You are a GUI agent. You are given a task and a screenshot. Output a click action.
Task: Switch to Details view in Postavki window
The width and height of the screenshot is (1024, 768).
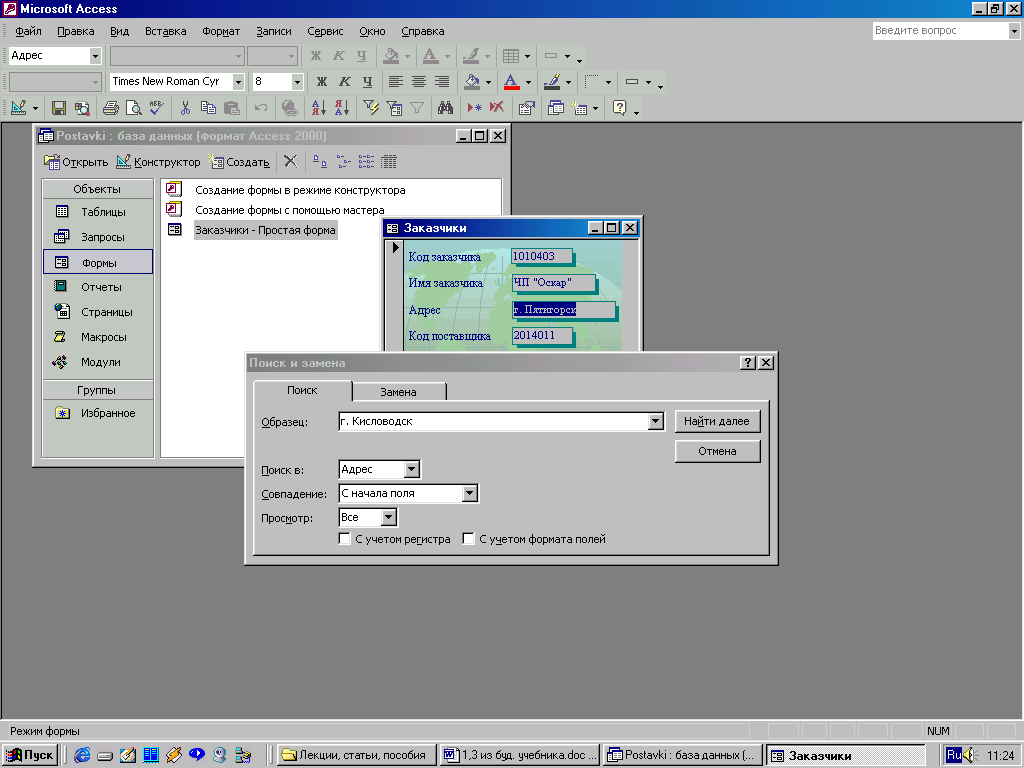pos(389,161)
